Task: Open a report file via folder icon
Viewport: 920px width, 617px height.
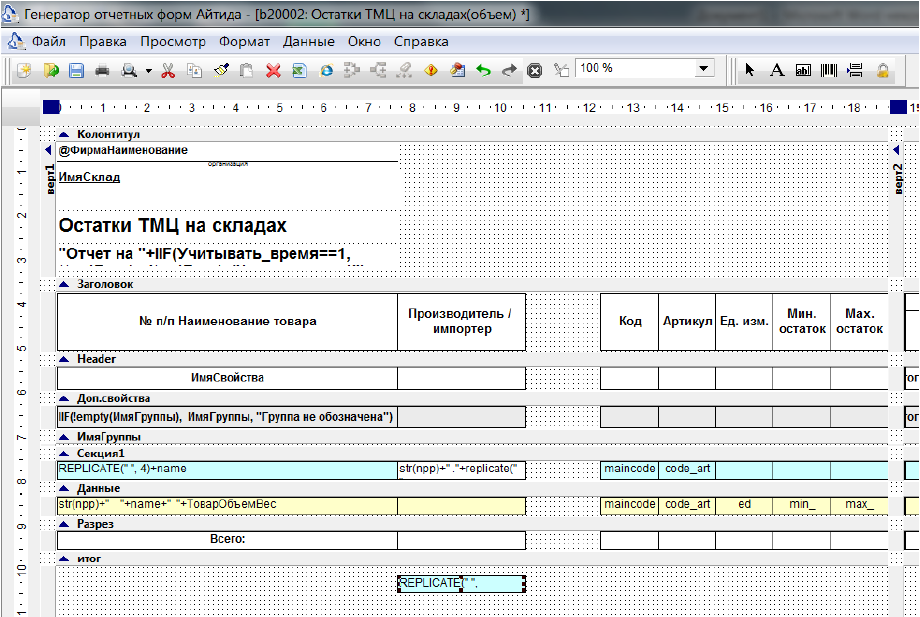Action: pyautogui.click(x=51, y=71)
